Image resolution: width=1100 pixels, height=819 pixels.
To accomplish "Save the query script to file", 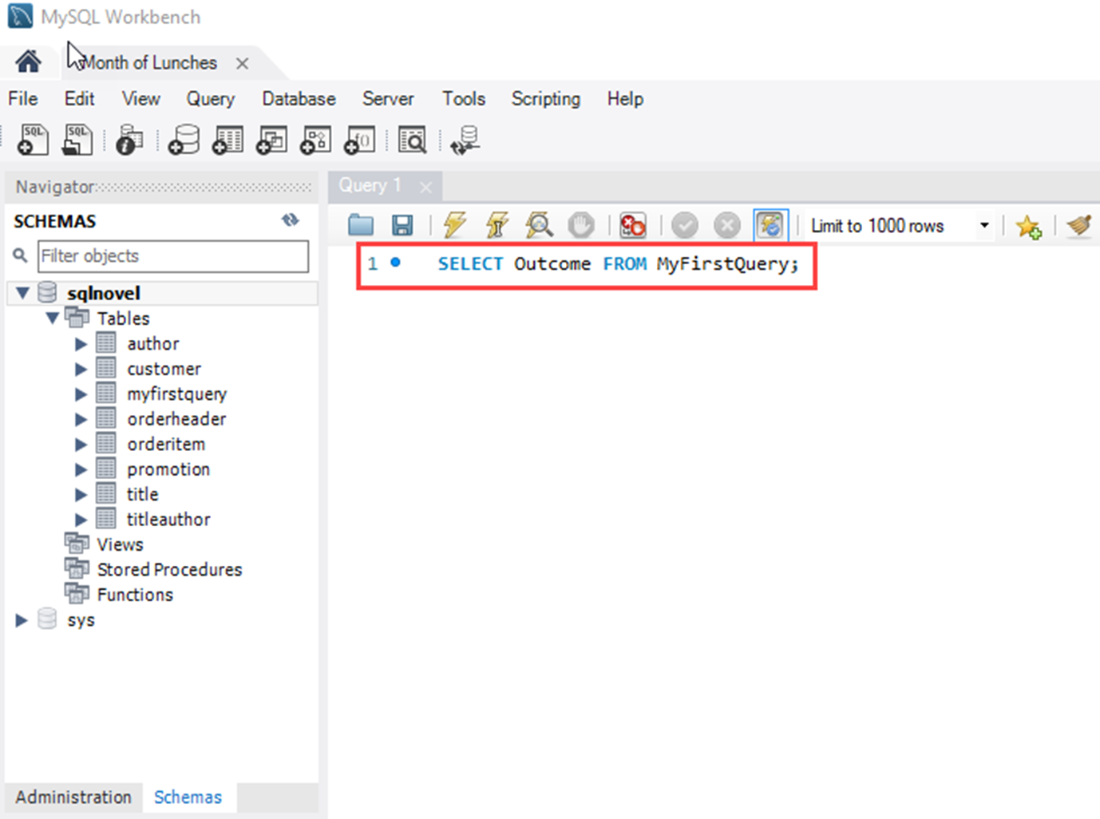I will pyautogui.click(x=402, y=225).
